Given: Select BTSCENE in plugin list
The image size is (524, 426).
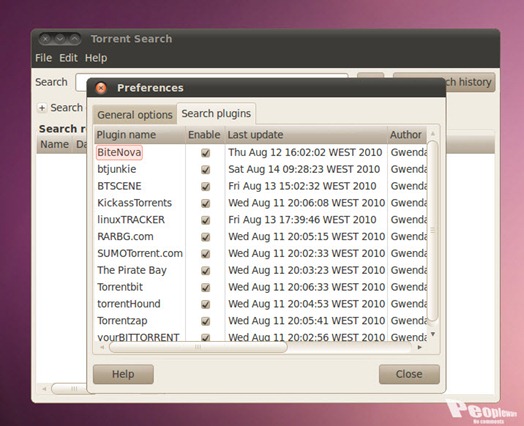Looking at the screenshot, I should pos(119,186).
